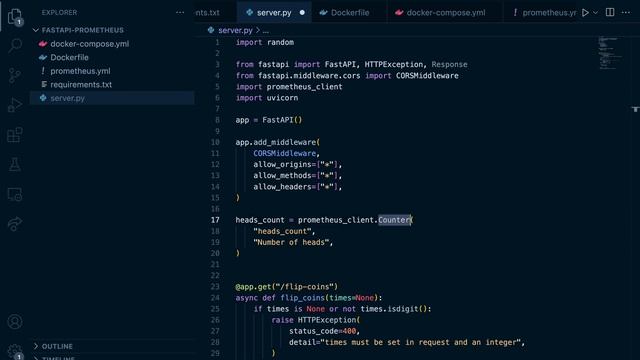Run Python file play button
Screen dimensions: 640x360
coord(585,13)
